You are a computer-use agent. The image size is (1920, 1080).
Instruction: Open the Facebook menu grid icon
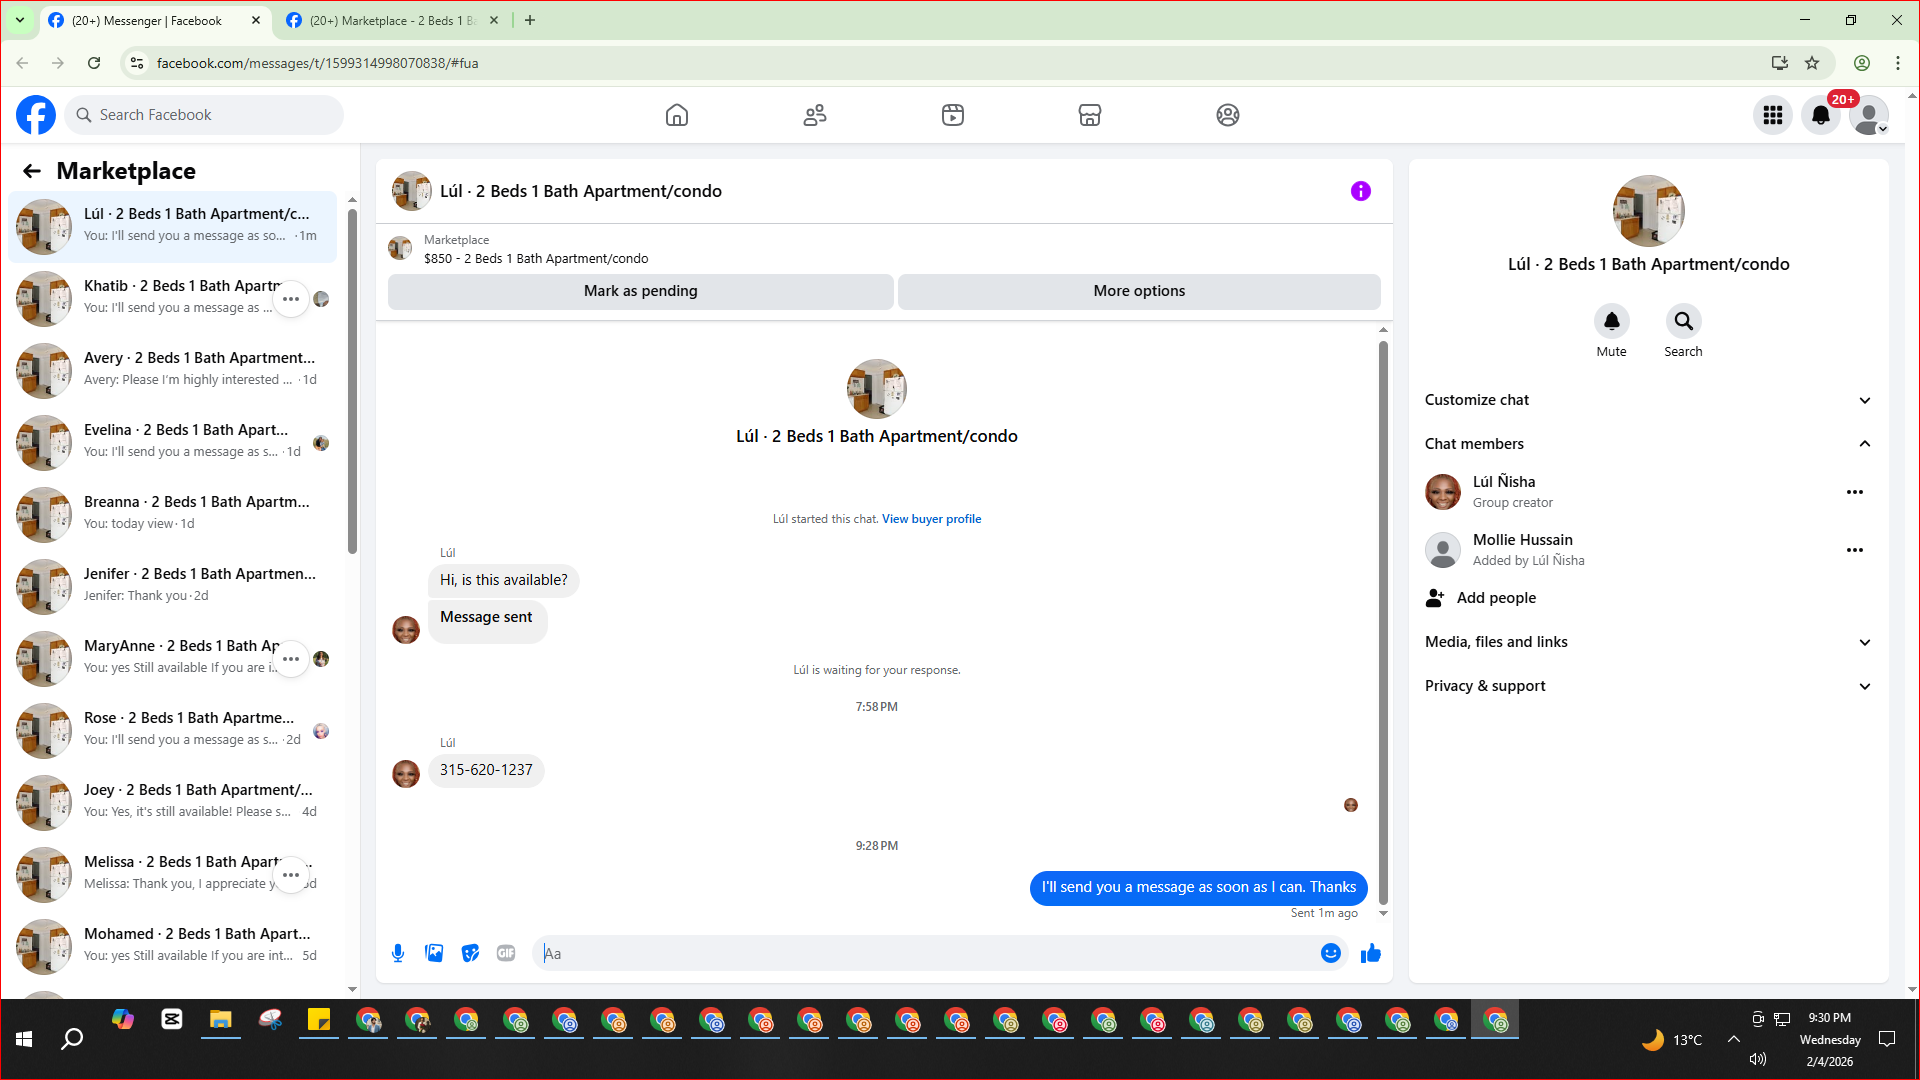coord(1772,115)
